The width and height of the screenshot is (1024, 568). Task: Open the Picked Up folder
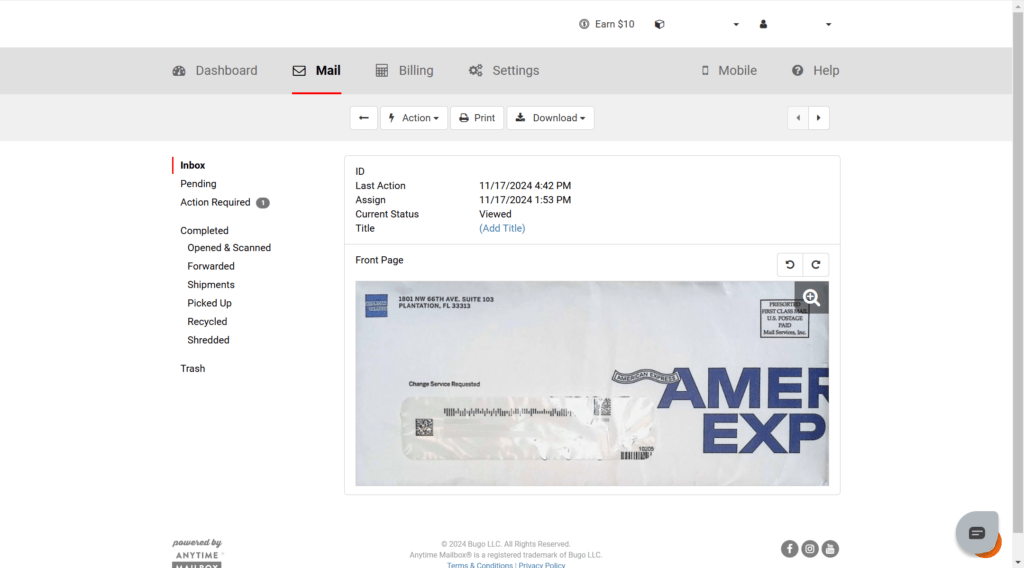coord(210,303)
